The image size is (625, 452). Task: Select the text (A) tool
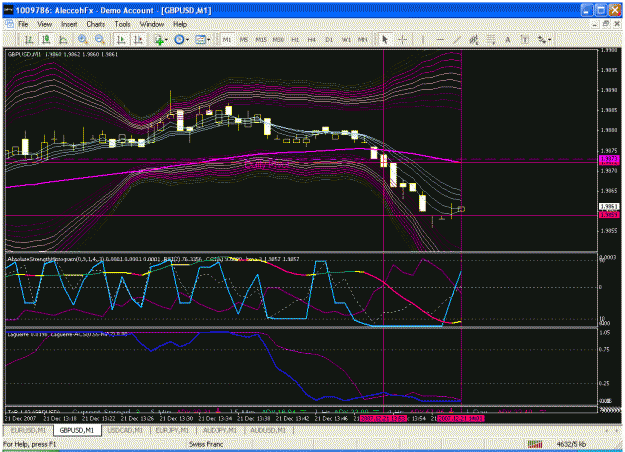[x=508, y=39]
